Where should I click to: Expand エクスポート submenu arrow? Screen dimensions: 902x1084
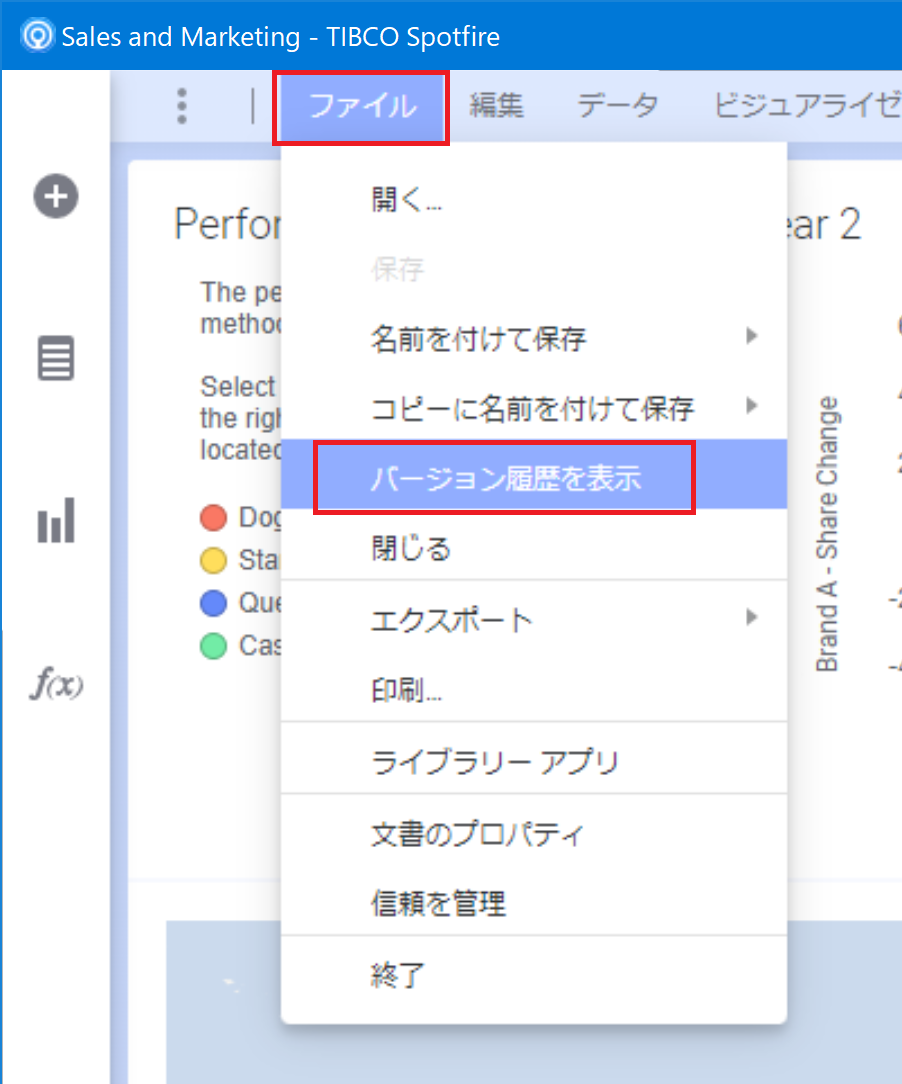coord(751,617)
